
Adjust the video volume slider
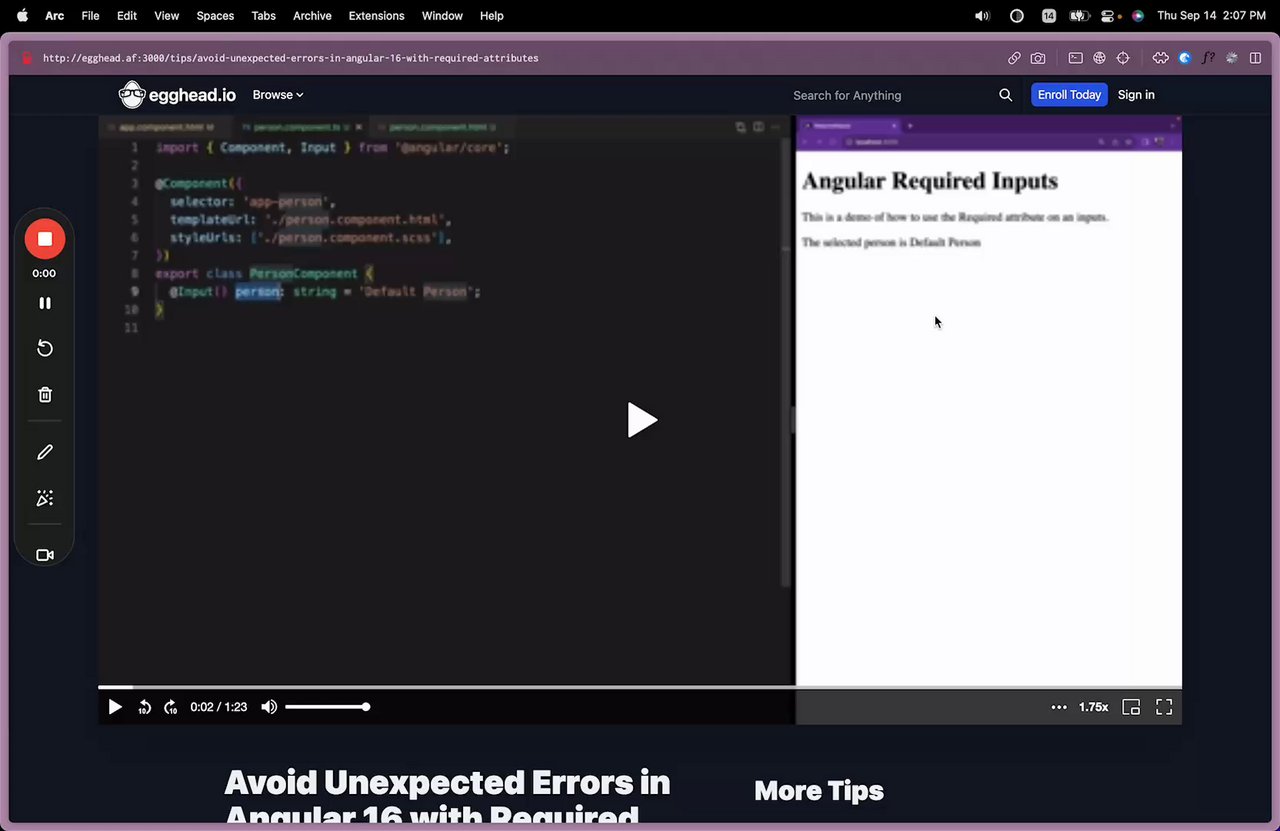tap(327, 707)
